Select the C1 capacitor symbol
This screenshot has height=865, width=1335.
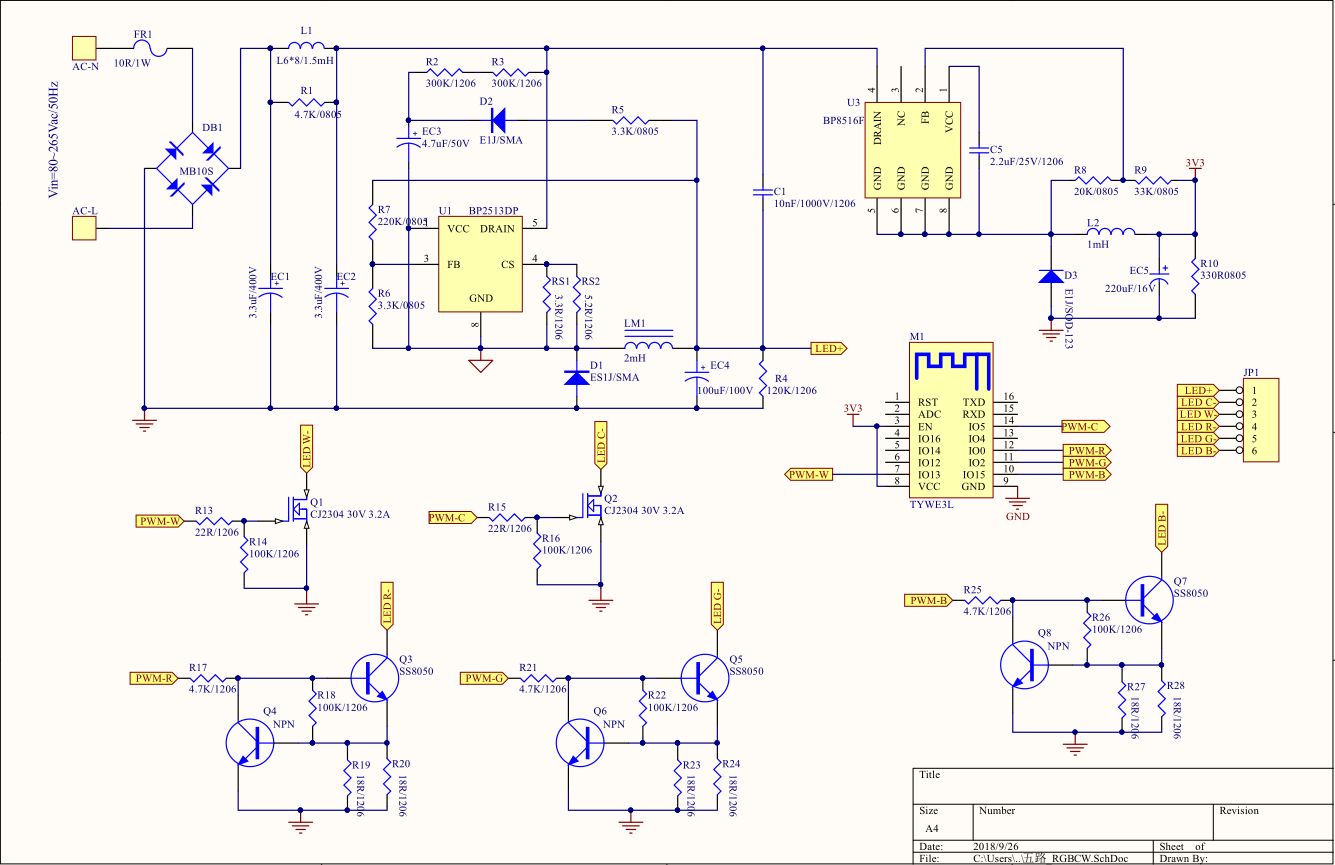[762, 191]
